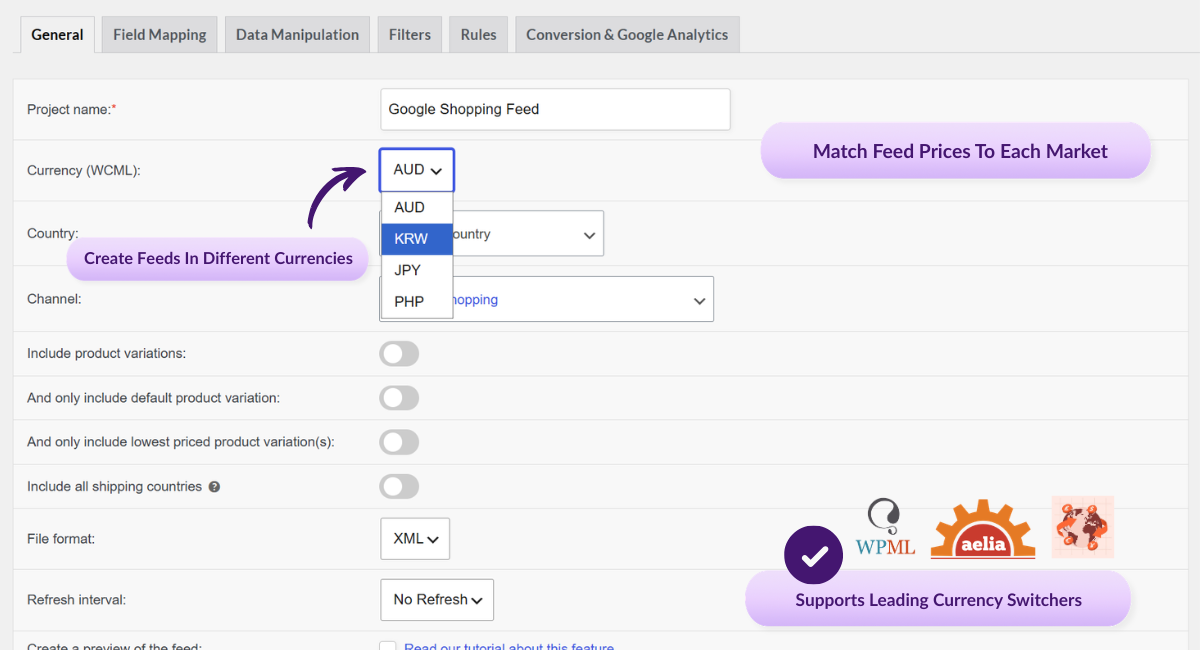The image size is (1200, 650).
Task: Click the 'Refresh interval:' label
Action: pos(77,600)
